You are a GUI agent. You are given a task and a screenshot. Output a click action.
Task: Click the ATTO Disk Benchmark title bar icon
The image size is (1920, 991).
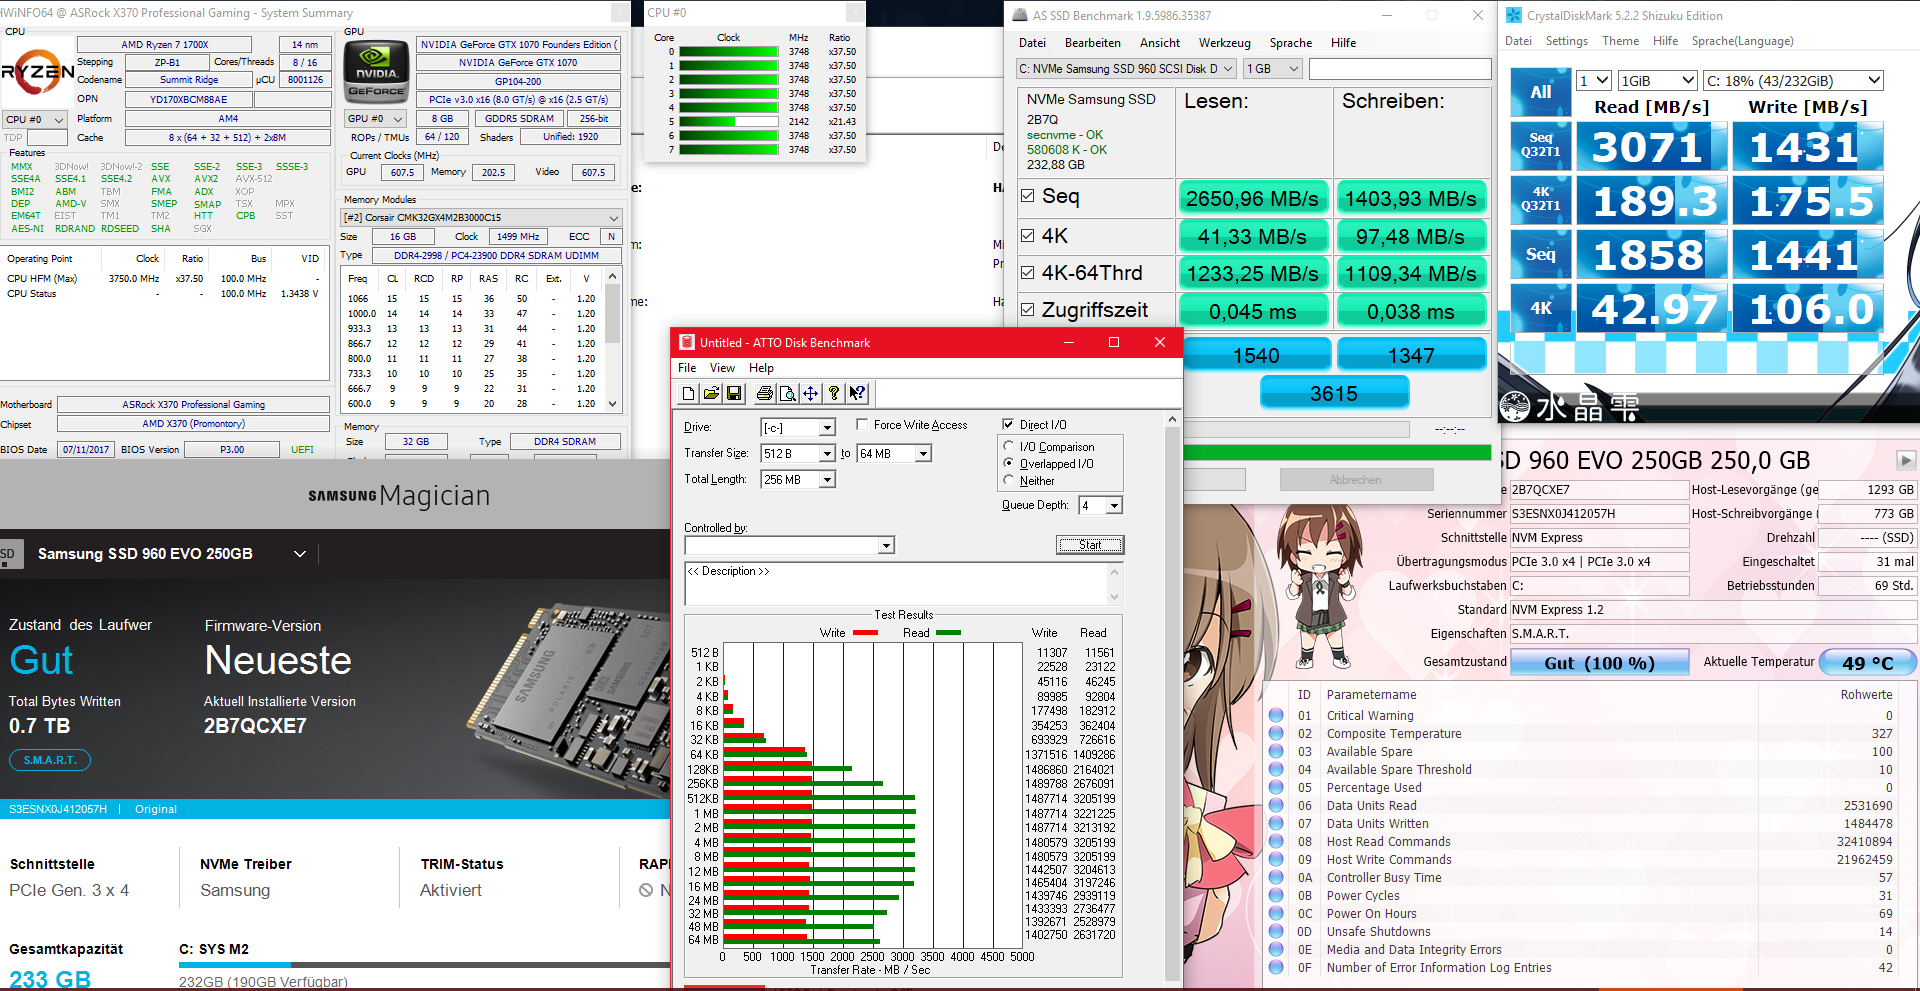(687, 342)
